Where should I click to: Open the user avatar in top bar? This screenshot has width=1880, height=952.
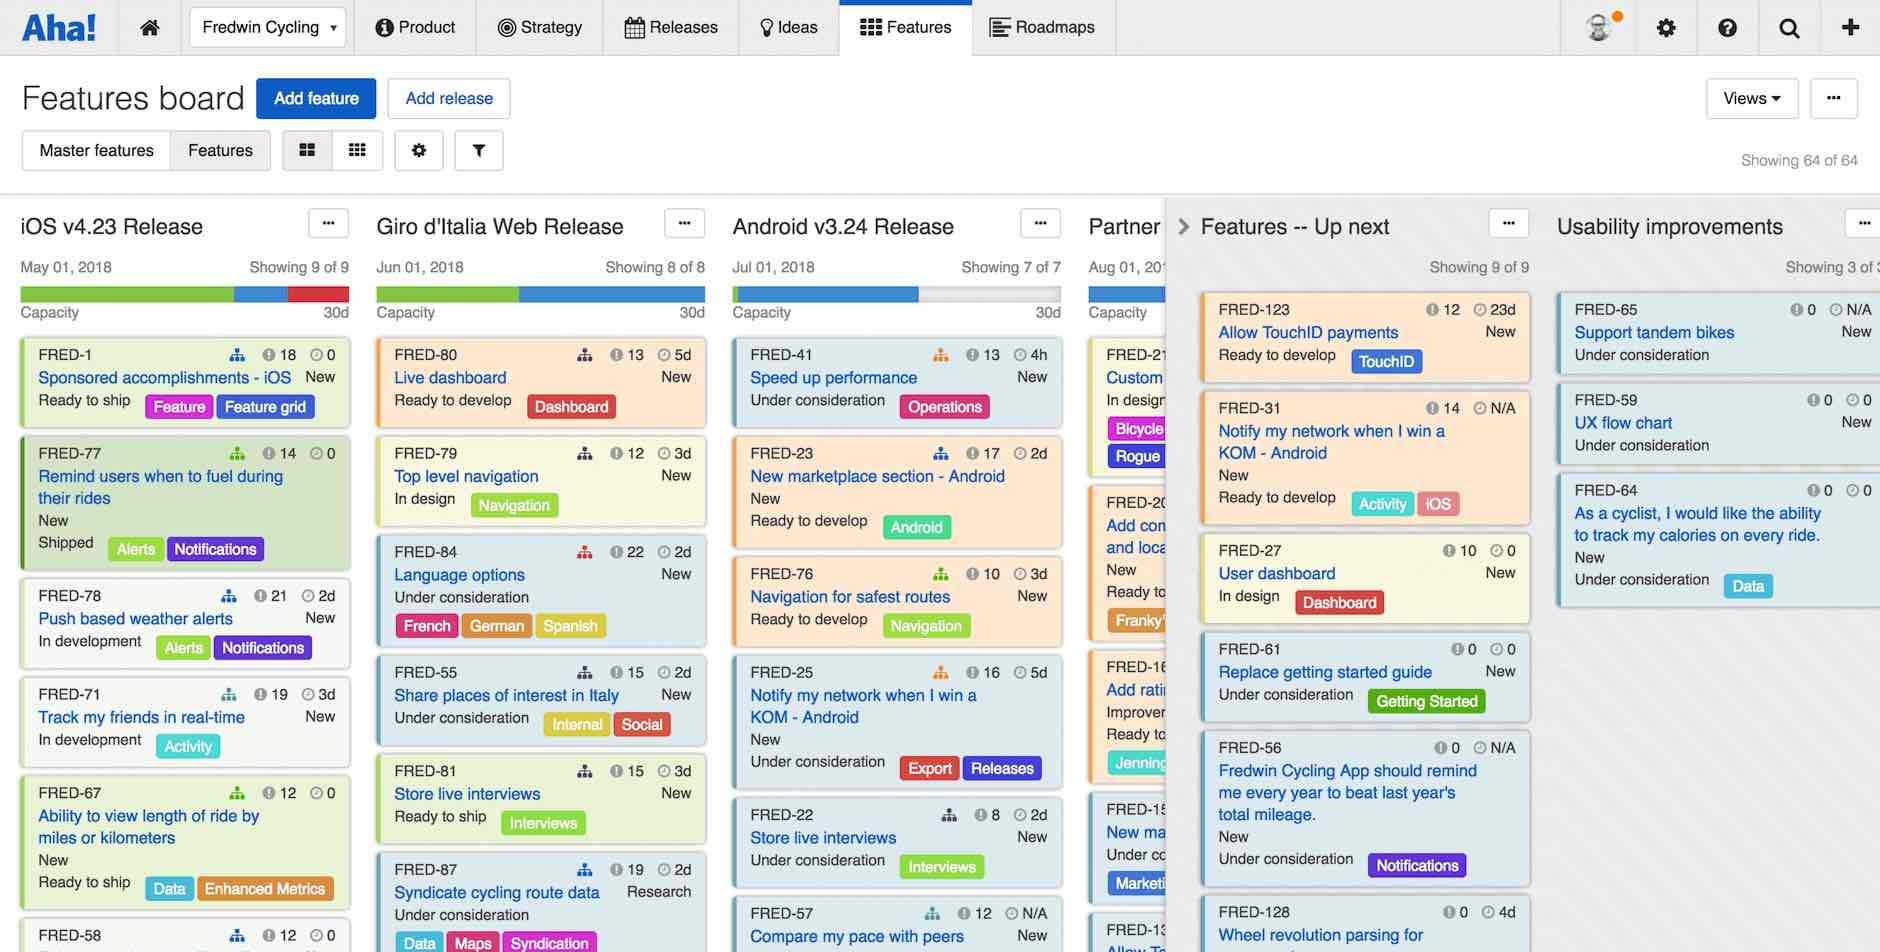click(1601, 28)
